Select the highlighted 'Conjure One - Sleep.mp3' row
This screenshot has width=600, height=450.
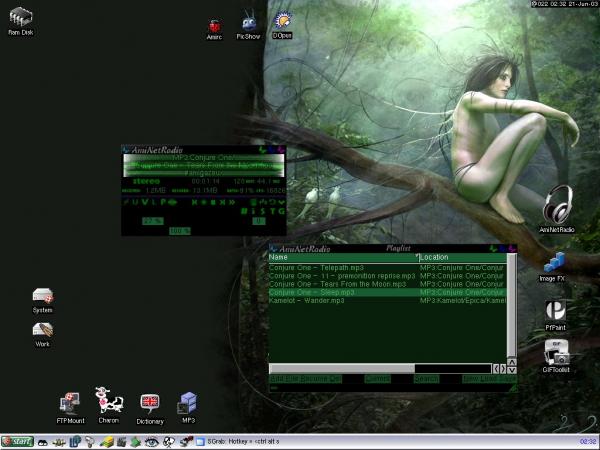pos(387,292)
